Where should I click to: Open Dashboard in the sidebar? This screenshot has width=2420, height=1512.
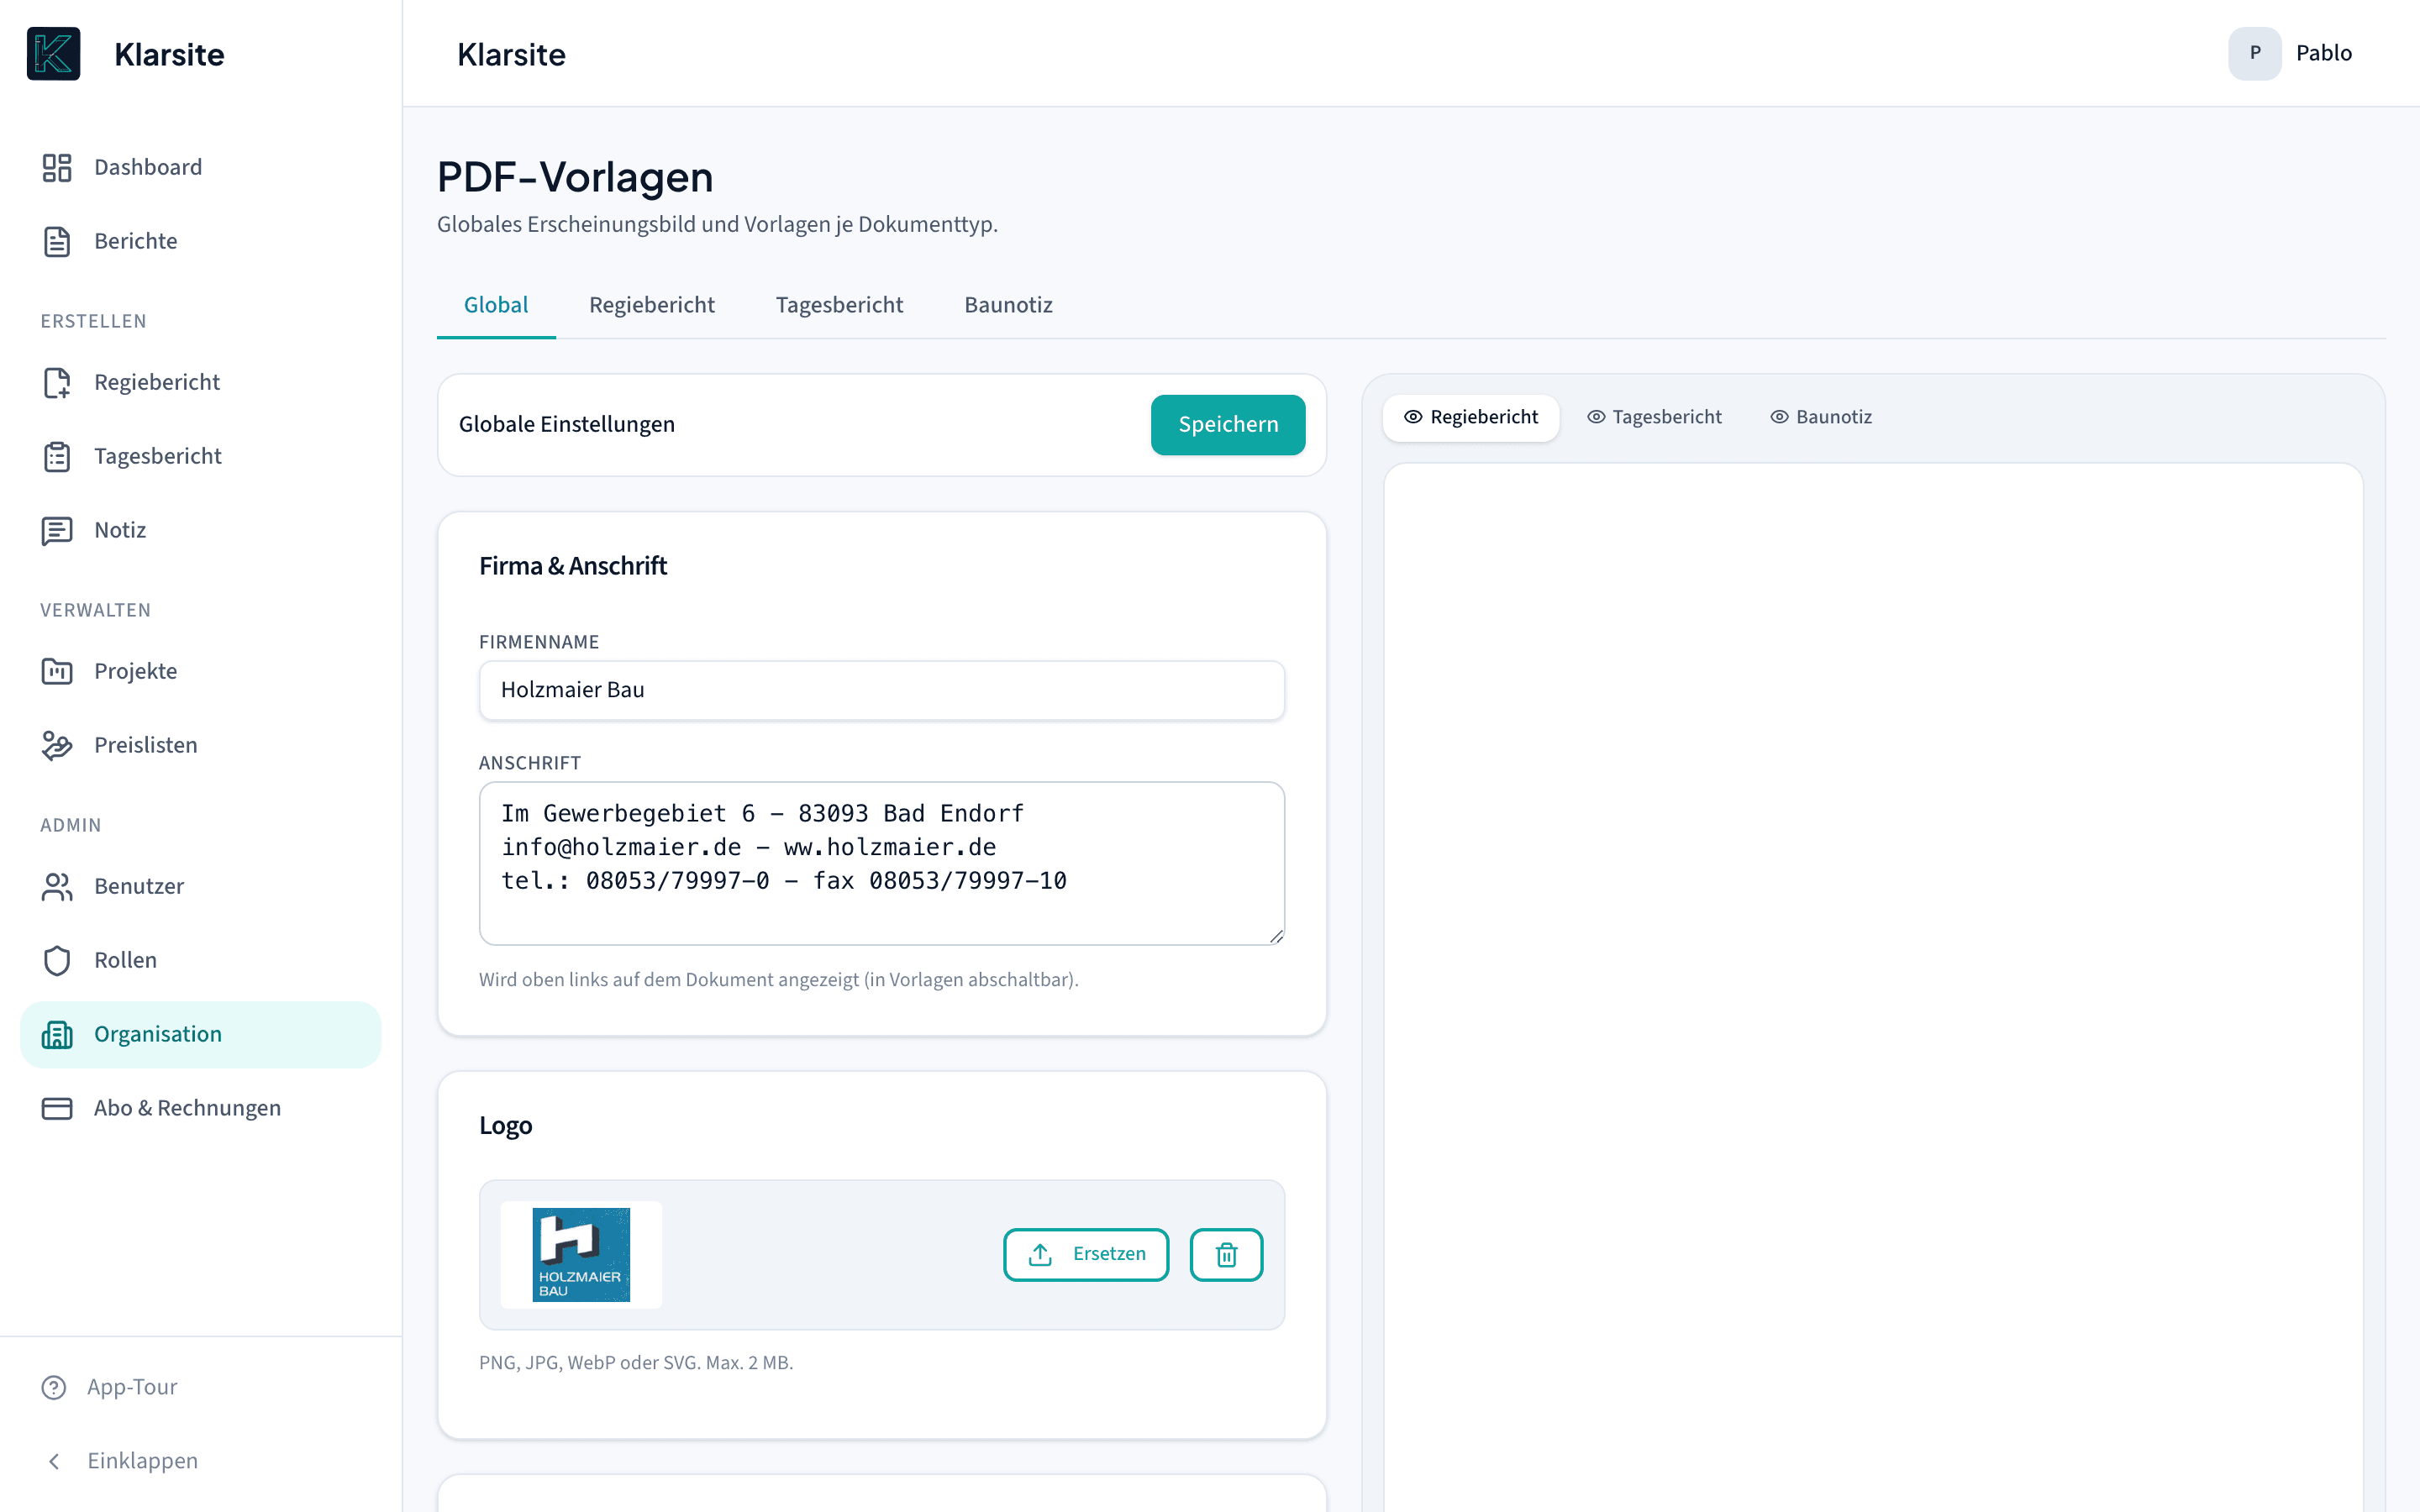click(200, 167)
